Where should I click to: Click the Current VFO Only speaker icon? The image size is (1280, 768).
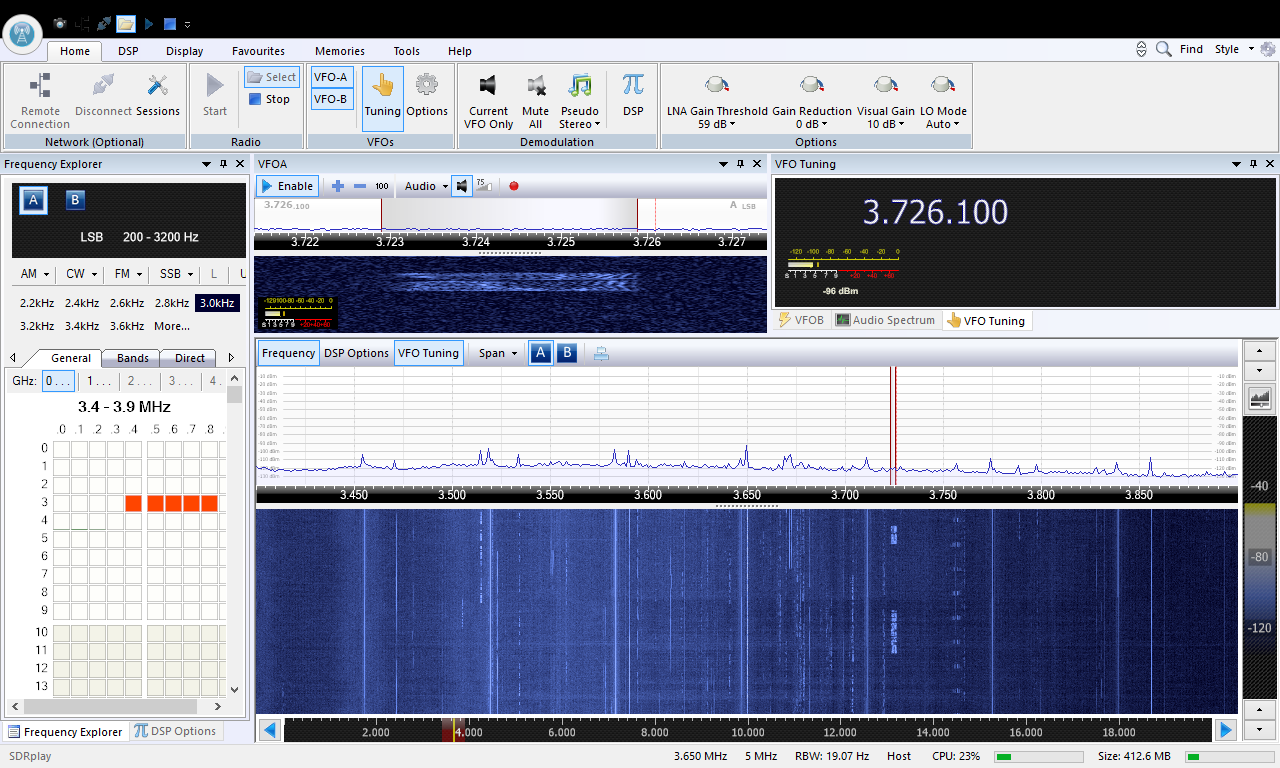click(488, 101)
